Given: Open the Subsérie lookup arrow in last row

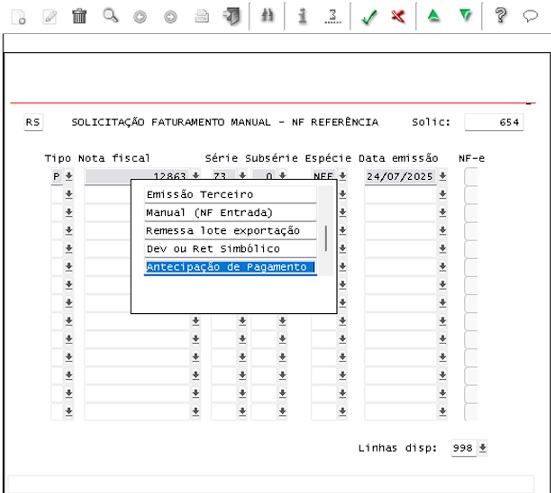Looking at the screenshot, I should tap(282, 411).
